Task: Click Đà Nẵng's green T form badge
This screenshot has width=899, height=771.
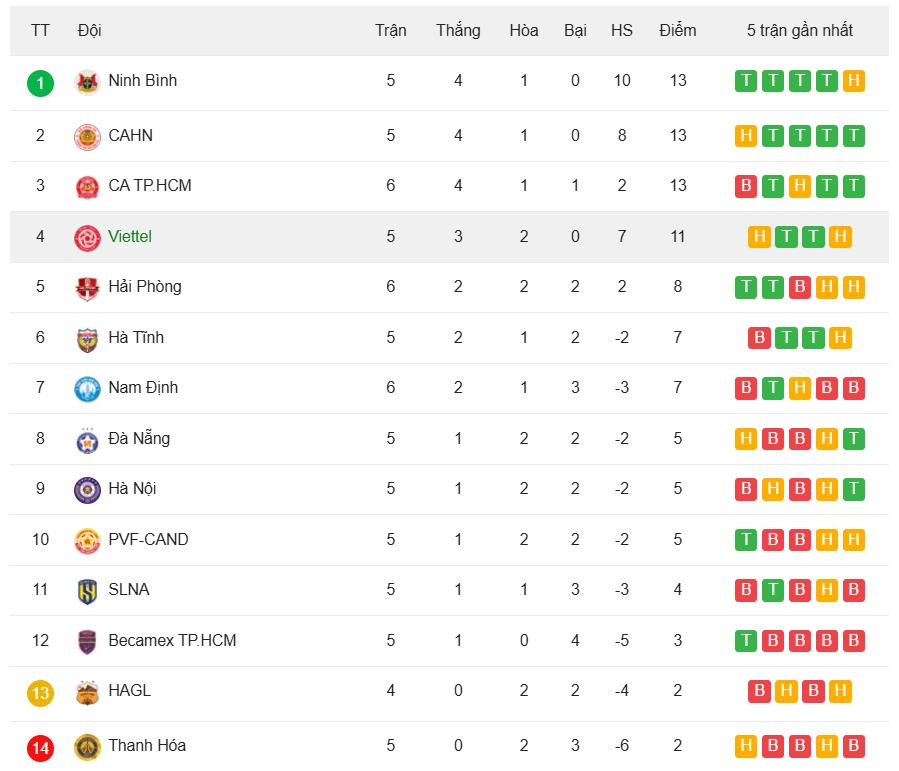Action: pyautogui.click(x=853, y=439)
